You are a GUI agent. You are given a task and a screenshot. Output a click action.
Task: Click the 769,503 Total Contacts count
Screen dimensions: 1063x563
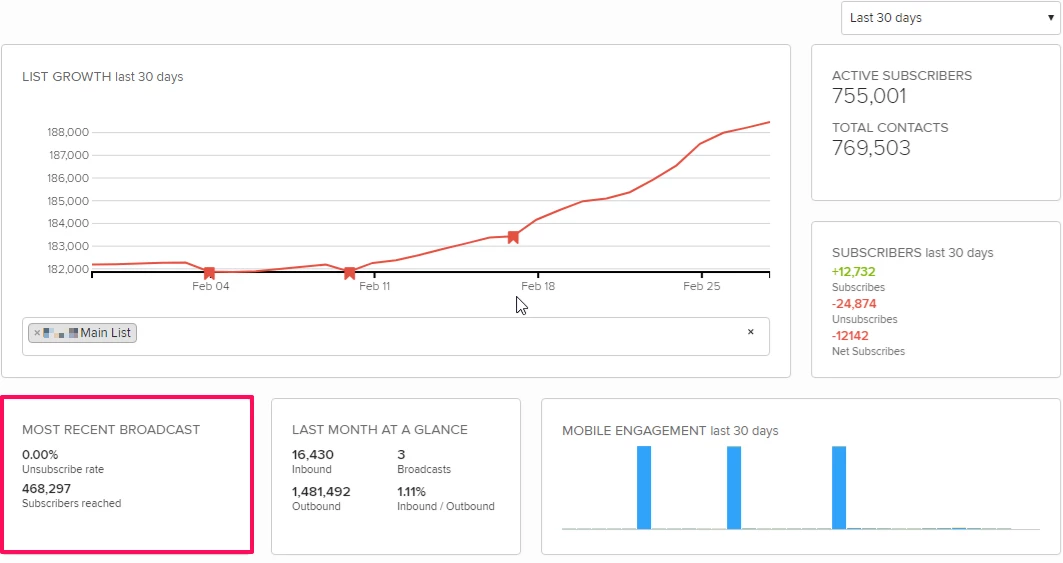click(x=871, y=148)
